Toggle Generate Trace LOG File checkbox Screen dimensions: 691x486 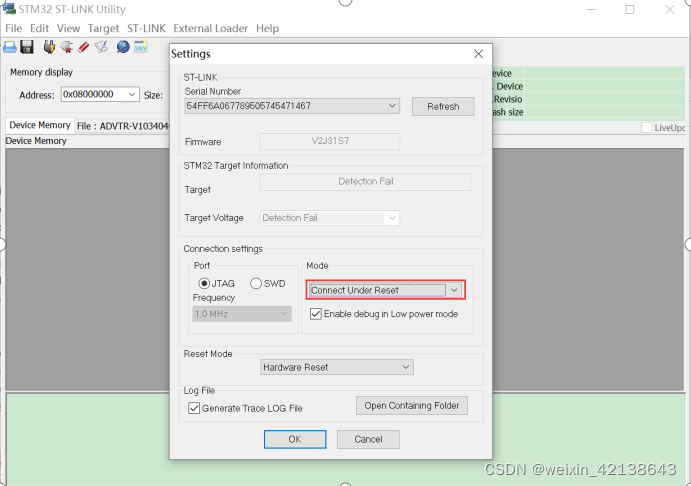pyautogui.click(x=194, y=408)
